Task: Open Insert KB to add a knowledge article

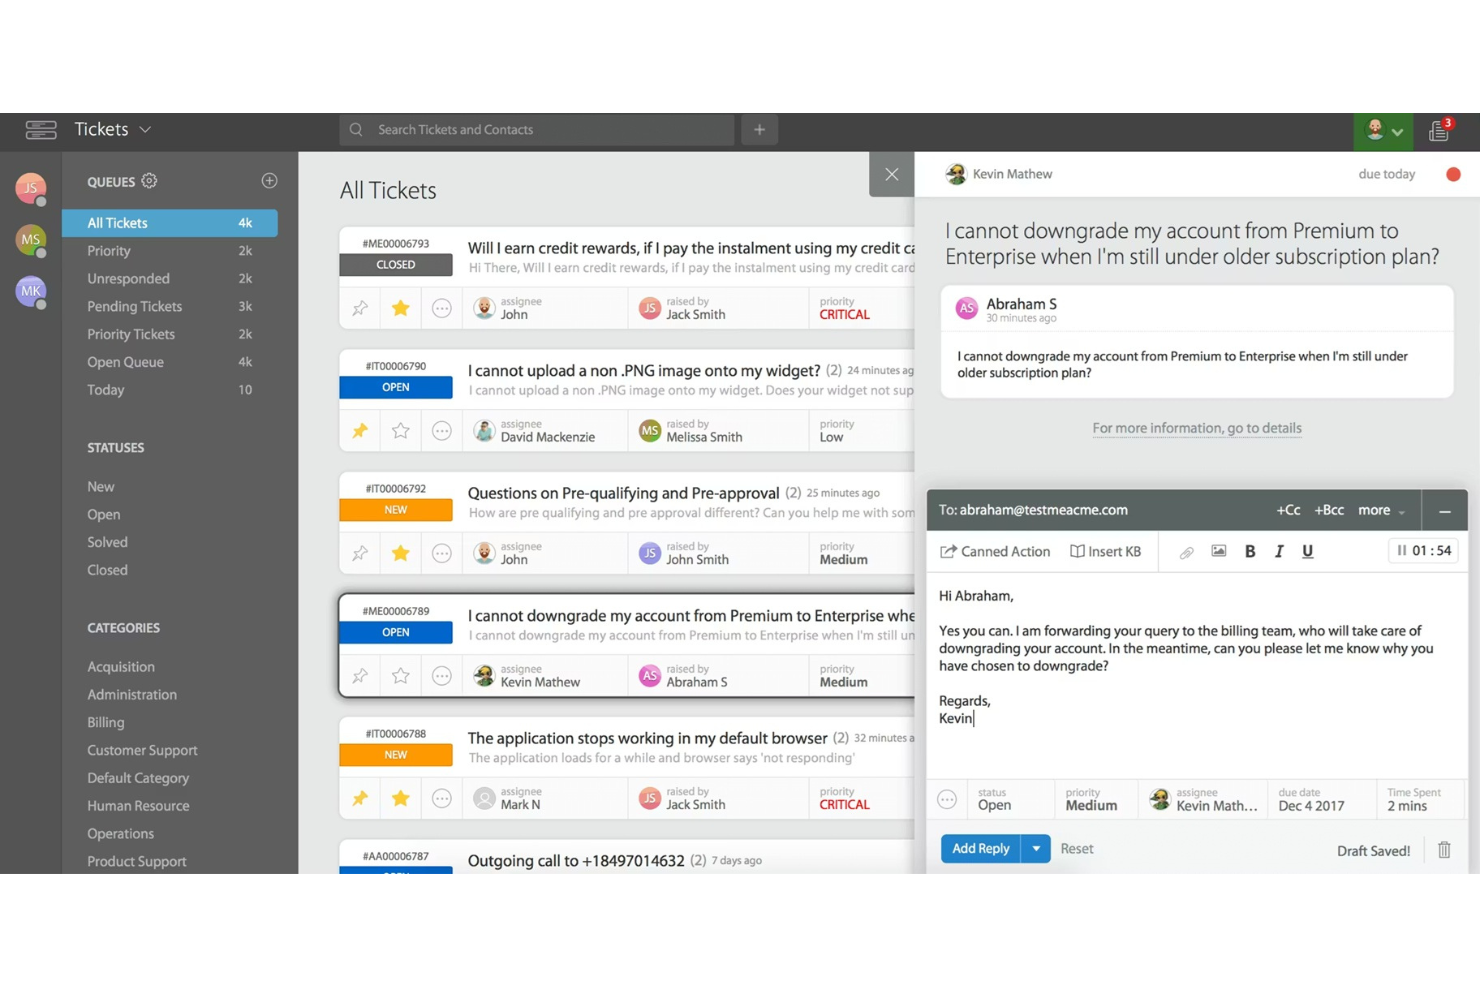Action: 1106,551
